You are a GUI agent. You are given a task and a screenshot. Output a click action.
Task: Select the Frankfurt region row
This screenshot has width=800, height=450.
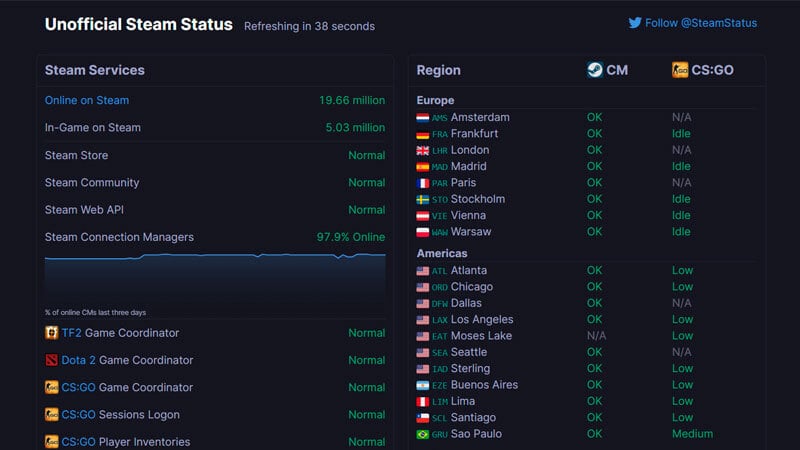tap(585, 134)
